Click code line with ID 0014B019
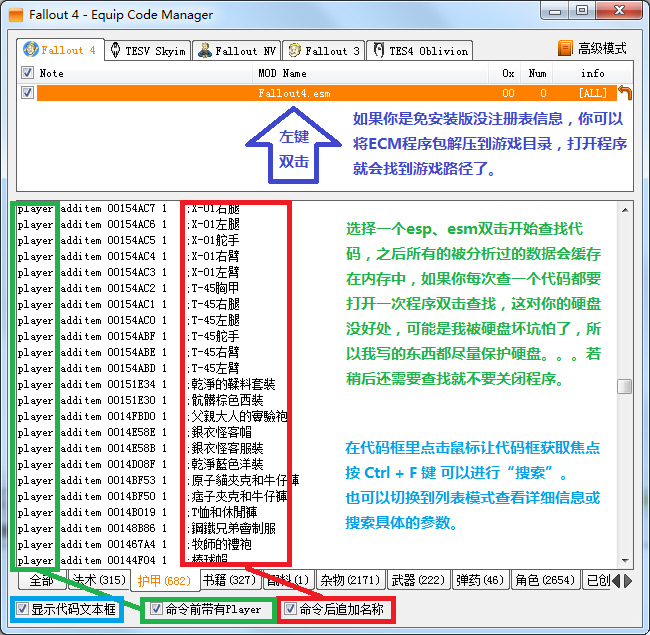The height and width of the screenshot is (635, 650). tap(137, 513)
